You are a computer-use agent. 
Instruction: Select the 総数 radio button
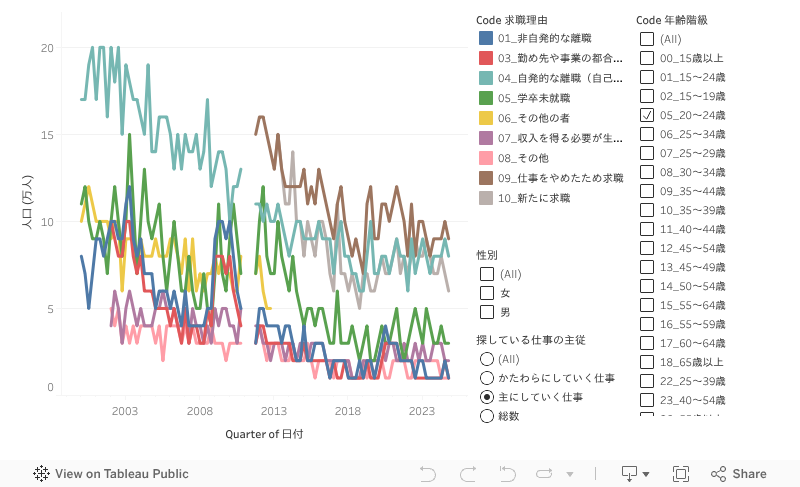[x=487, y=416]
